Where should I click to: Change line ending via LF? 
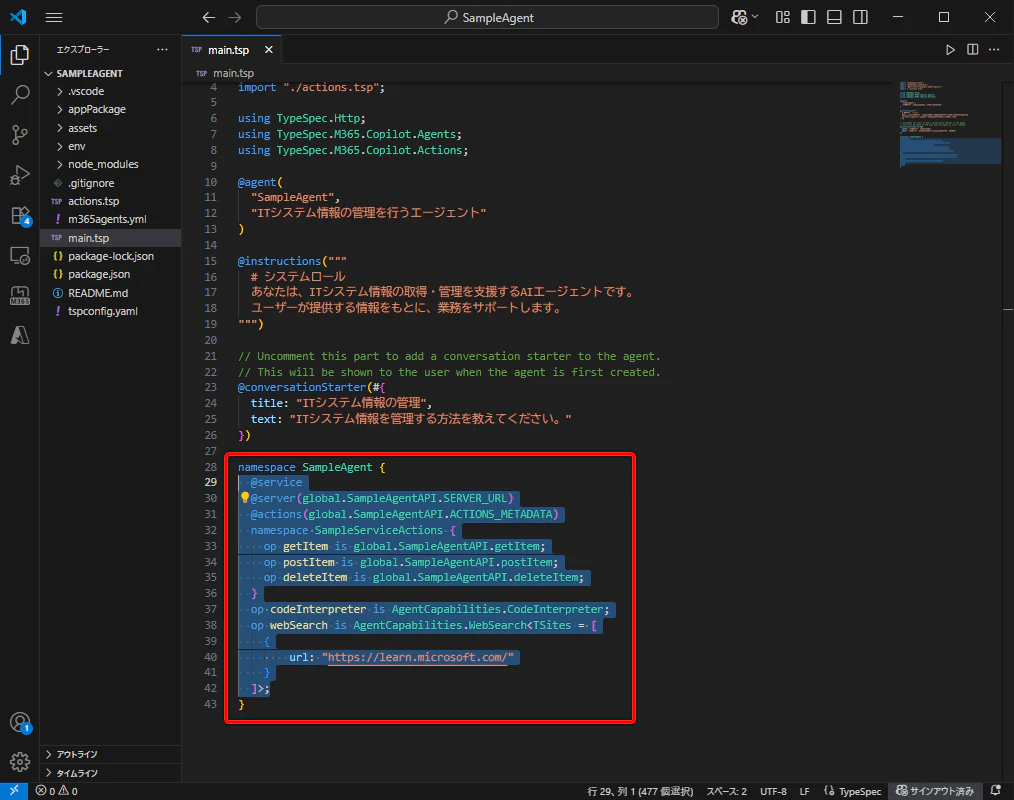[804, 791]
